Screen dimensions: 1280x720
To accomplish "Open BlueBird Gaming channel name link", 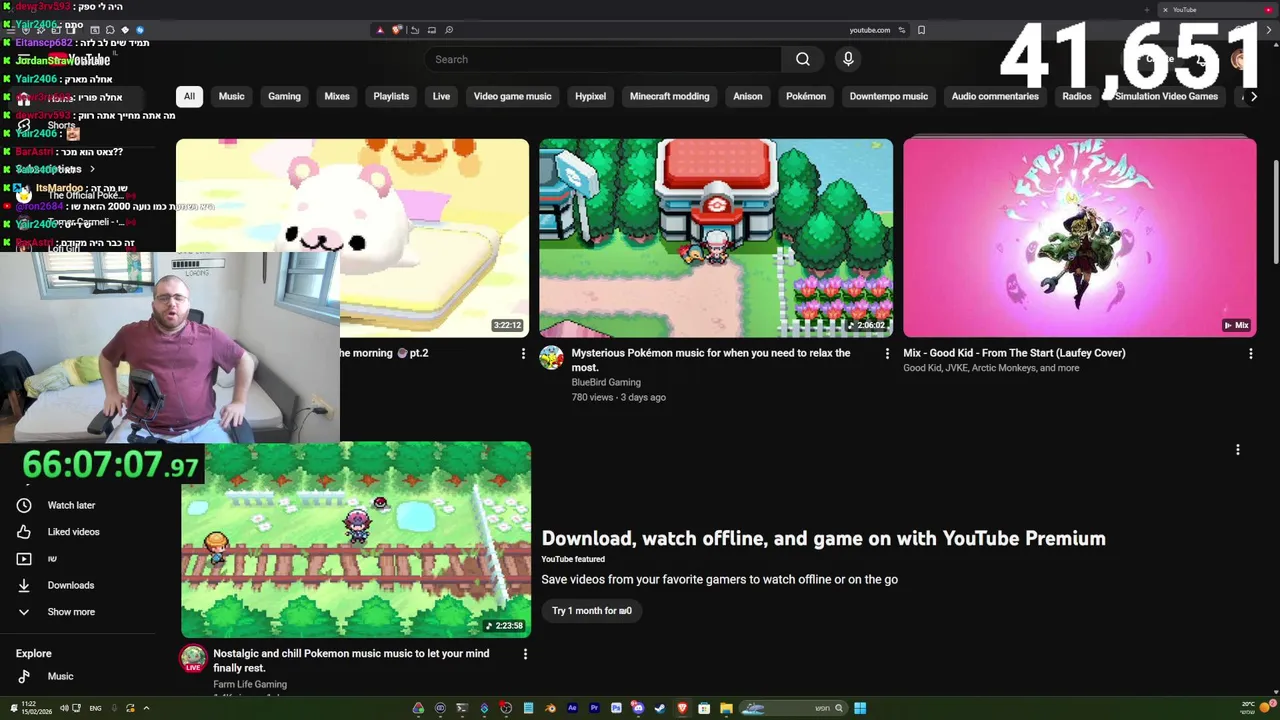I will click(x=606, y=382).
